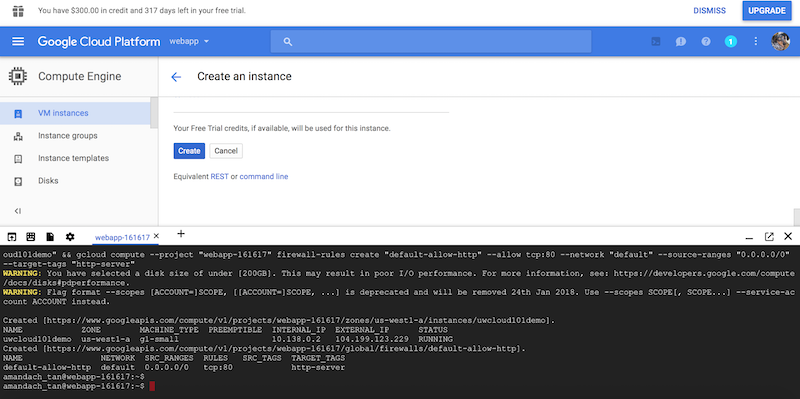
Task: Click the search magnifier icon
Action: click(x=288, y=42)
